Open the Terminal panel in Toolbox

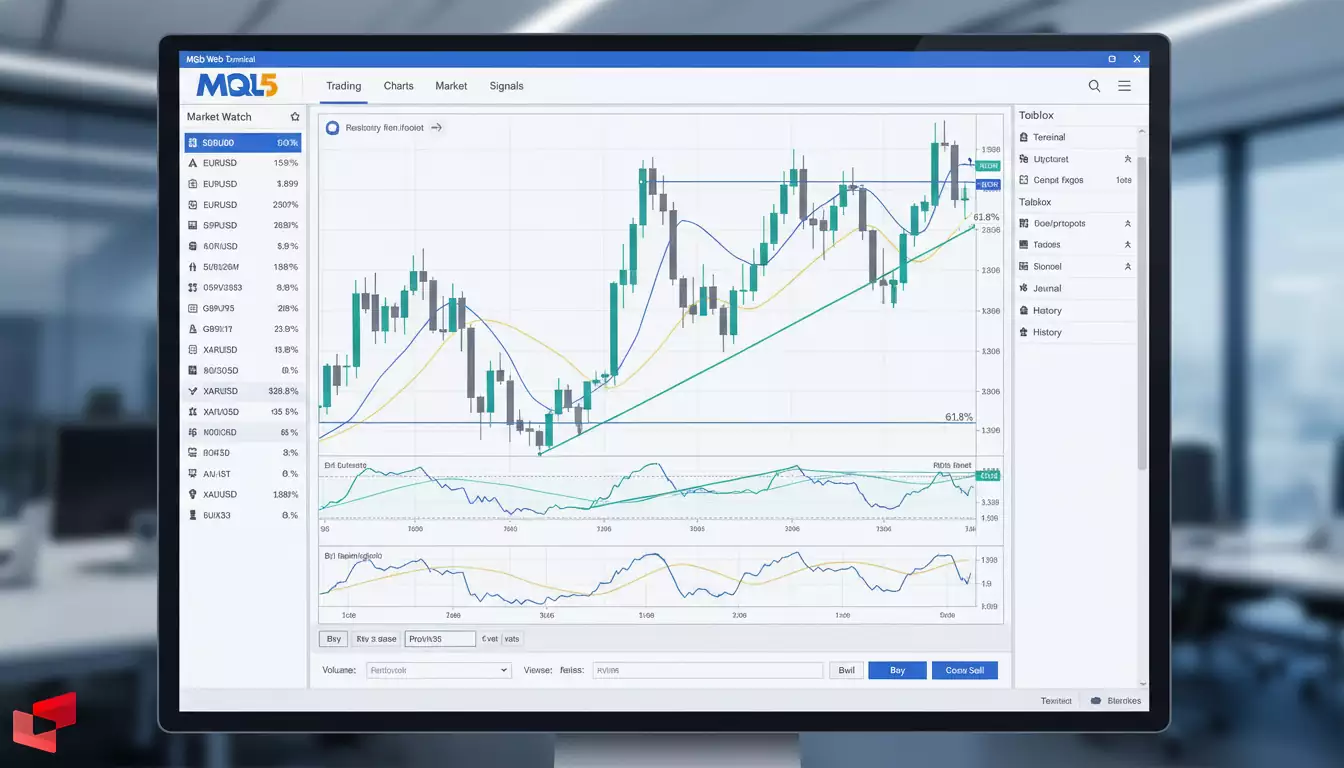1048,137
